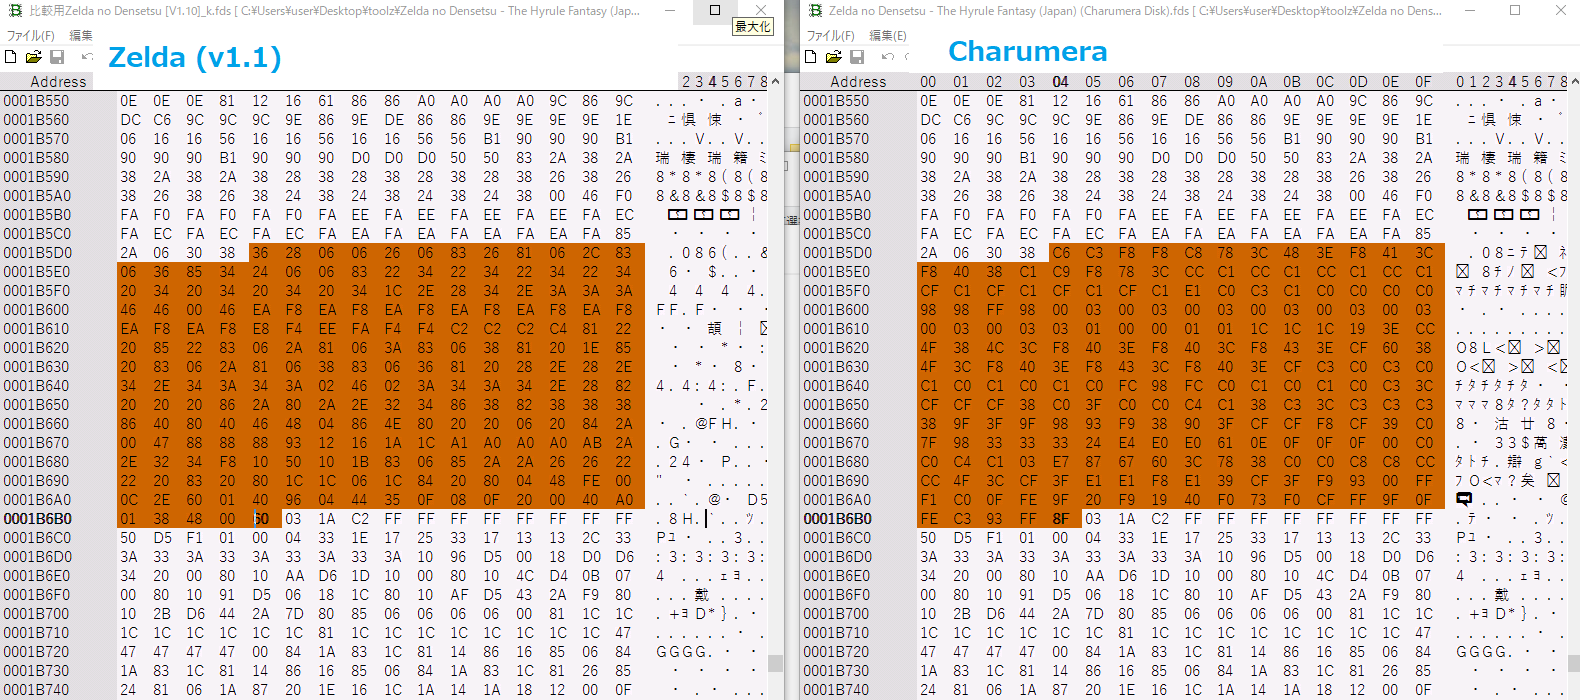Maximize the Charumera Disk window
The width and height of the screenshot is (1580, 700).
pos(1515,10)
